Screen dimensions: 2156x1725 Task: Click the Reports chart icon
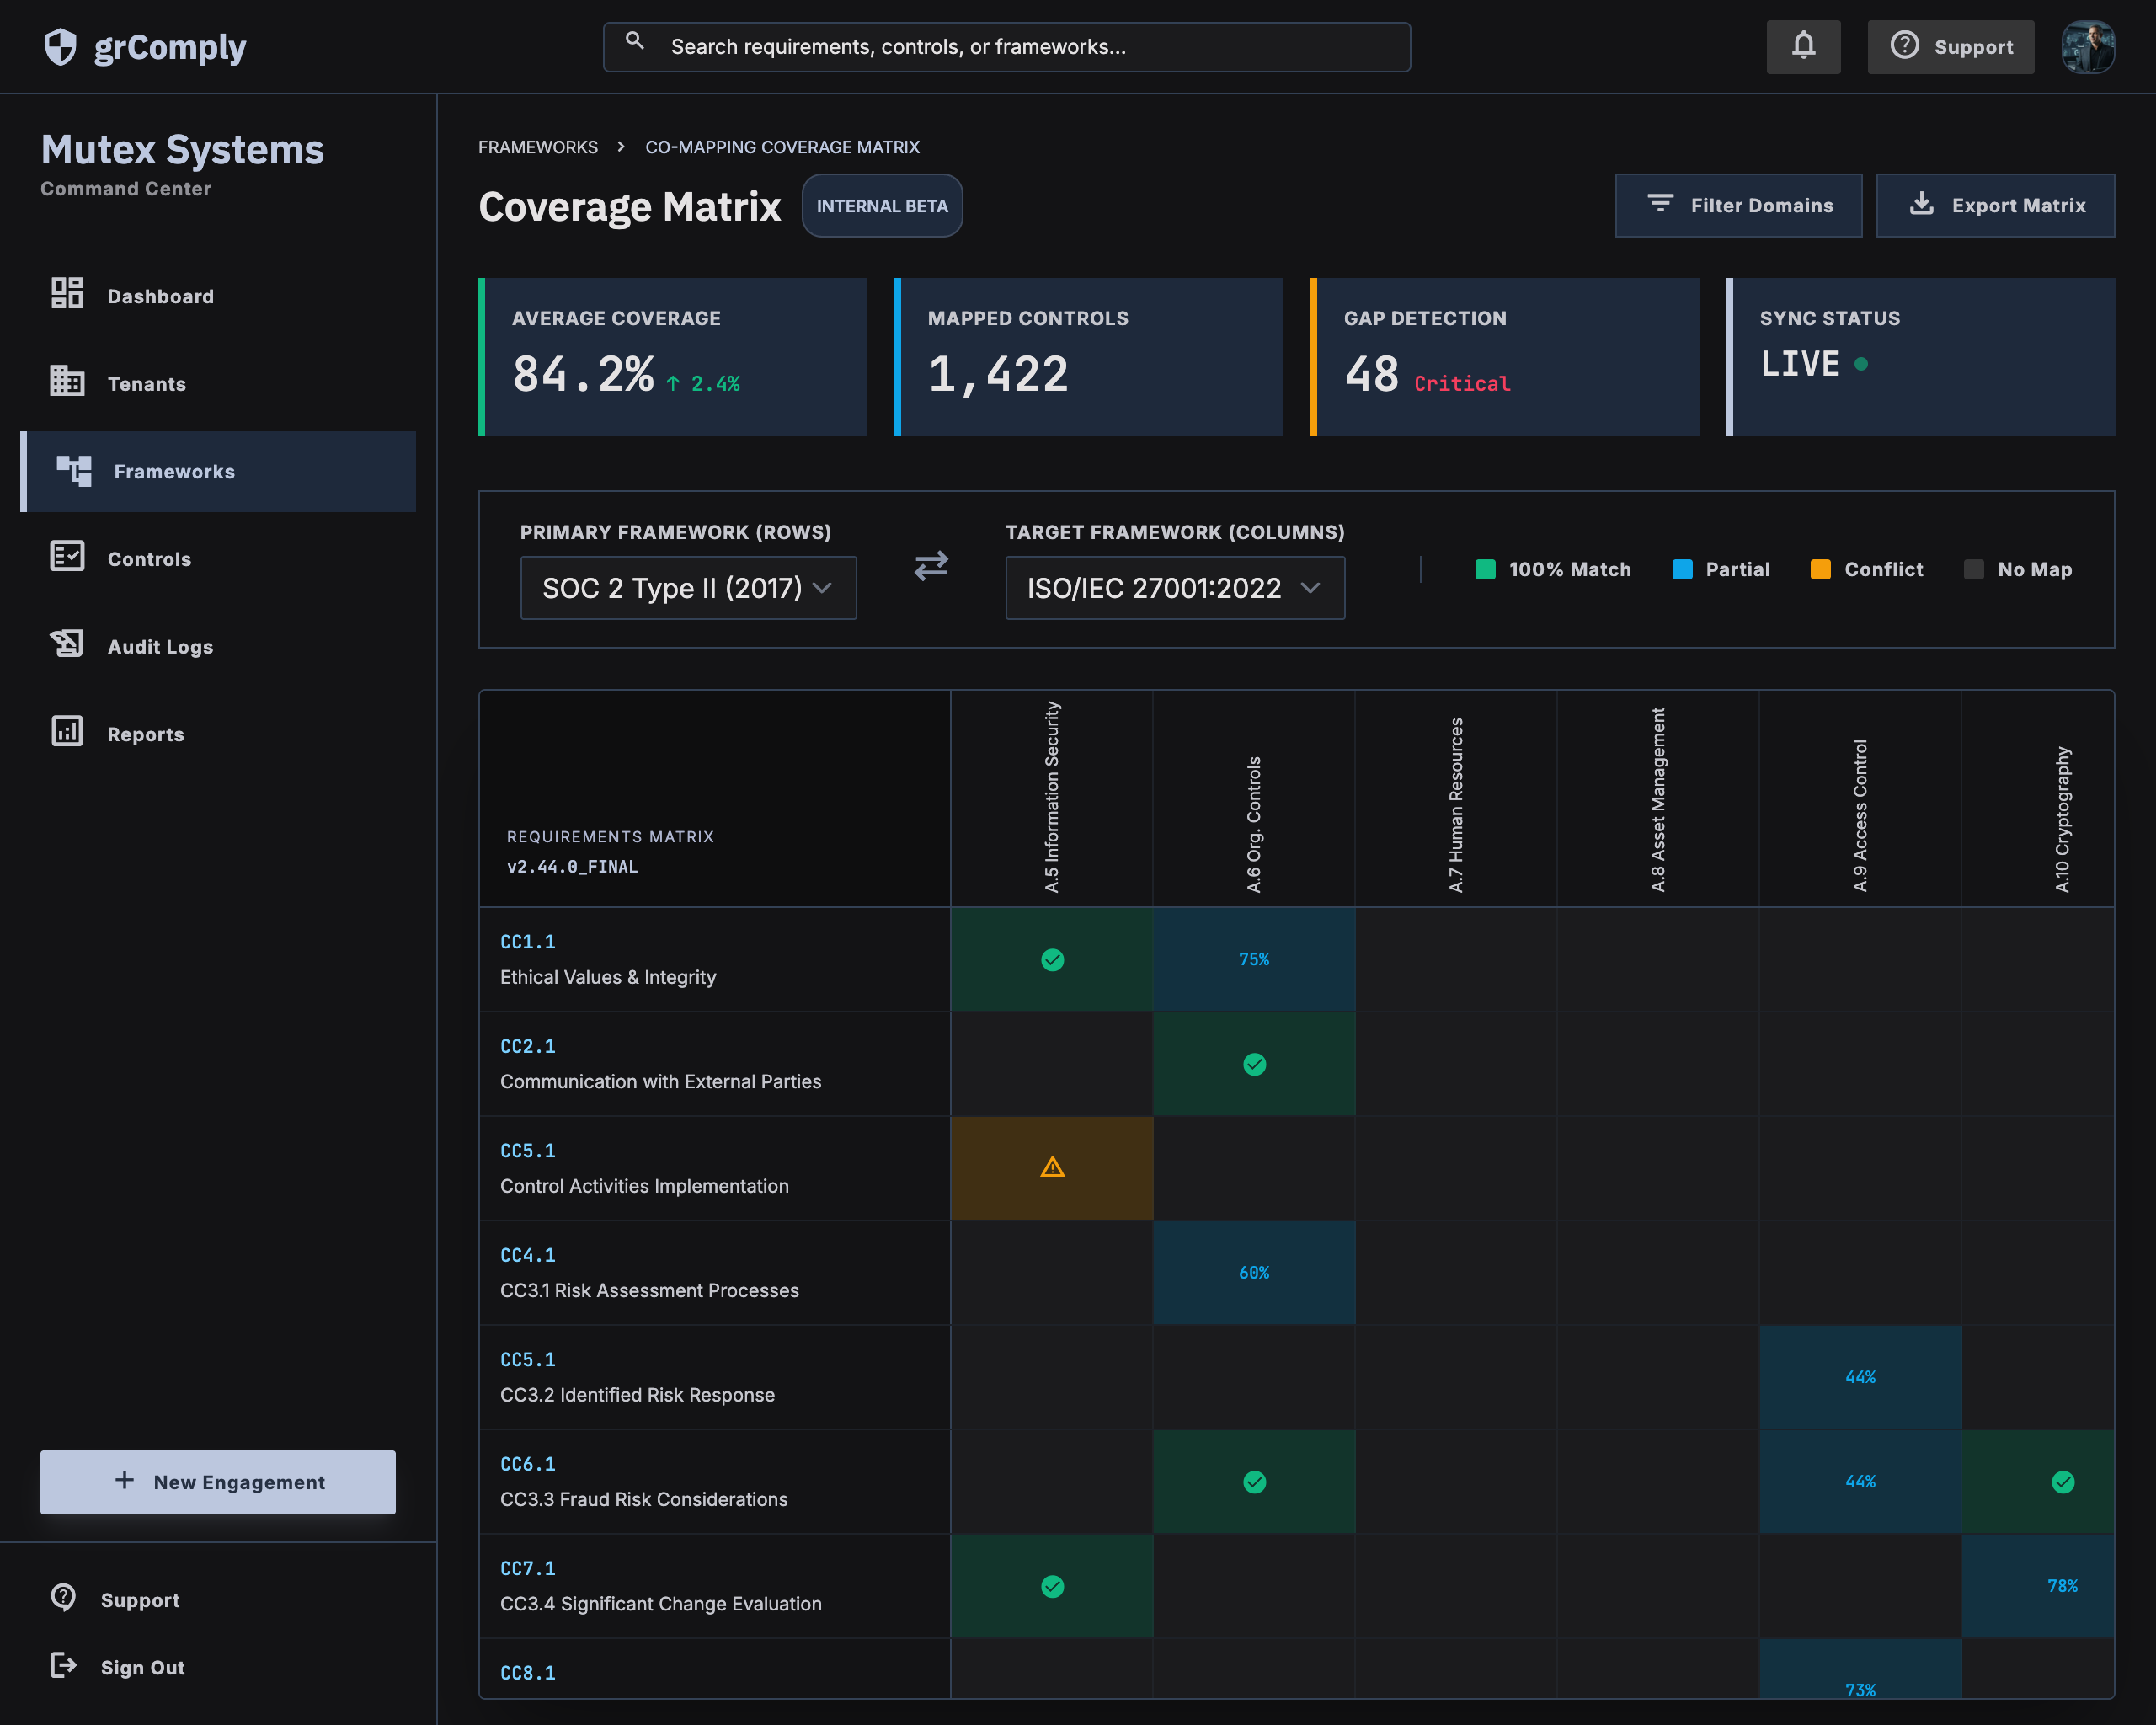pyautogui.click(x=67, y=731)
